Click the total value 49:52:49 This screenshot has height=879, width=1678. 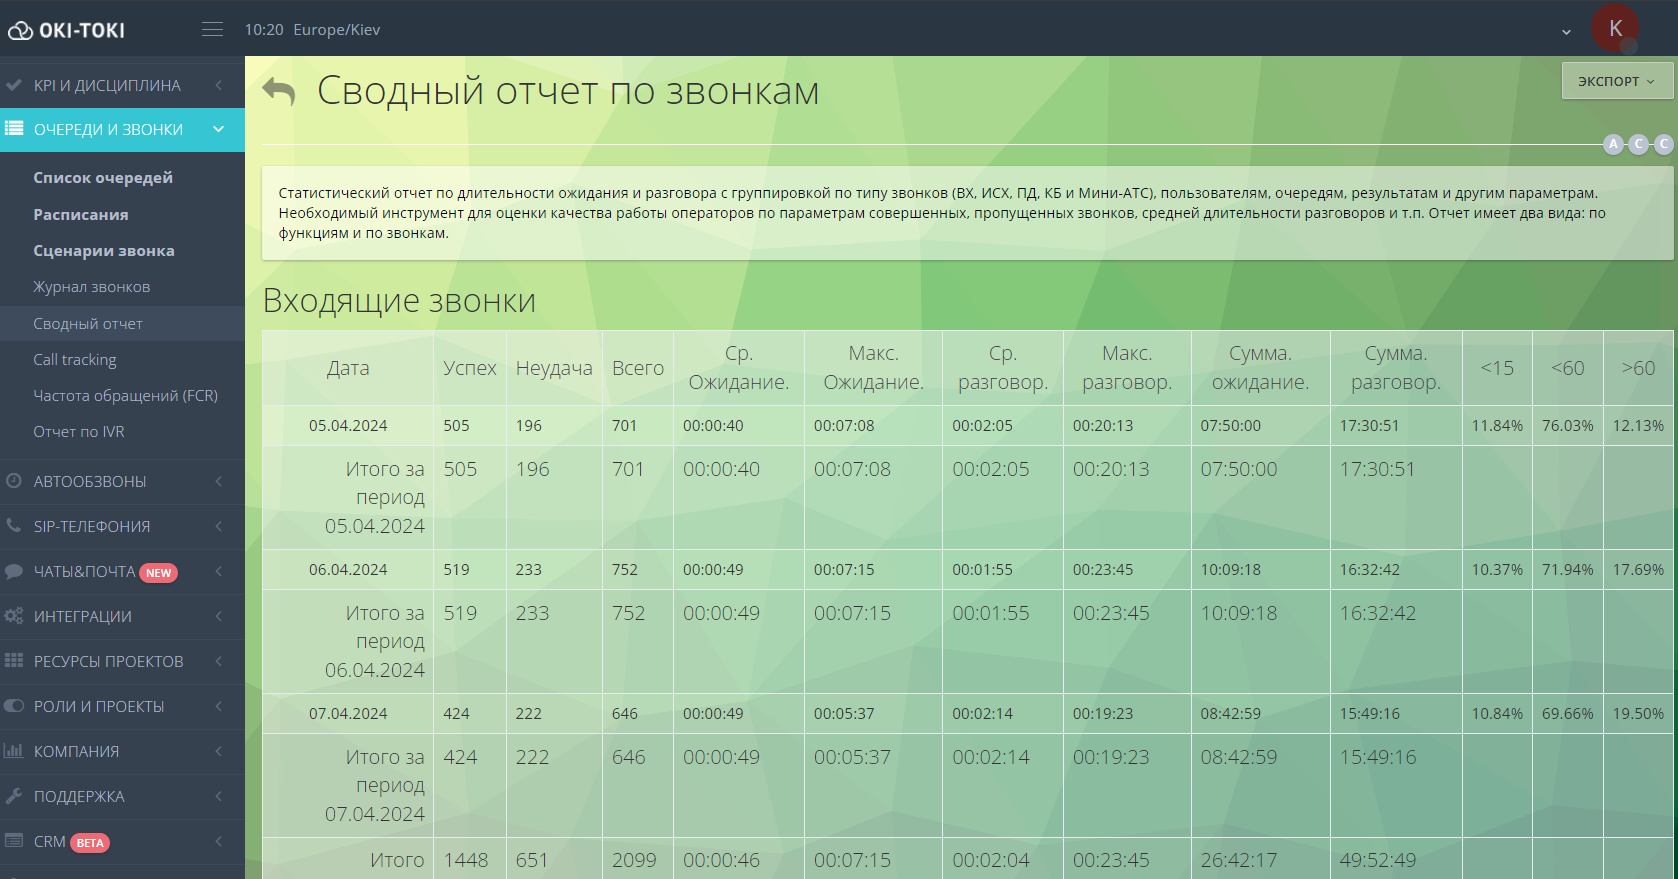tap(1378, 860)
